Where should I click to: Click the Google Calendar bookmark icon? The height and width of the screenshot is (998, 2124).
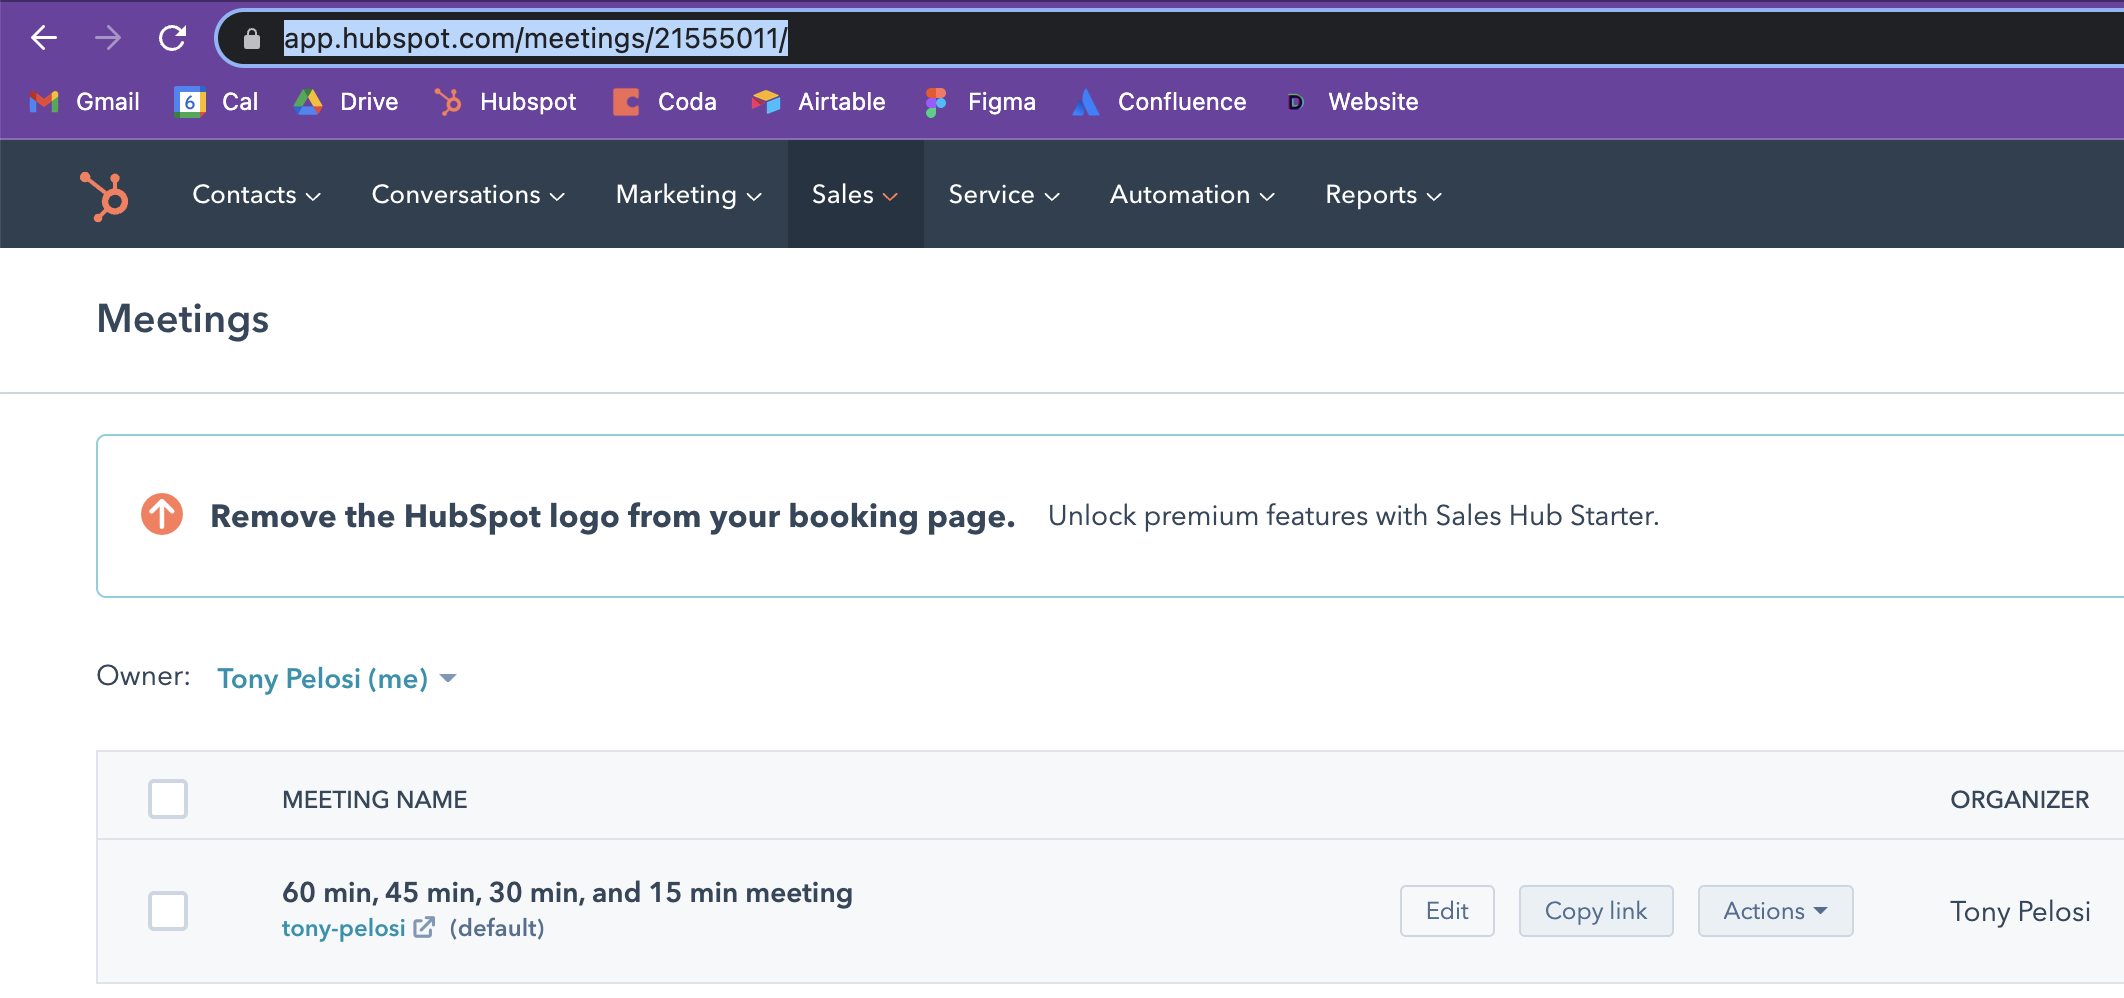point(190,102)
